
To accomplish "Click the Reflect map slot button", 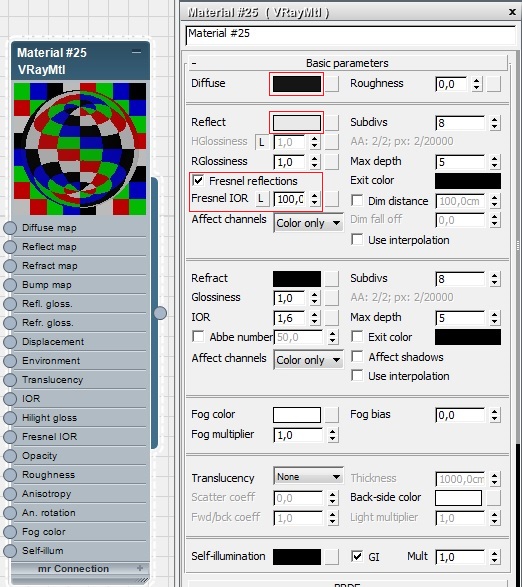I will (332, 123).
